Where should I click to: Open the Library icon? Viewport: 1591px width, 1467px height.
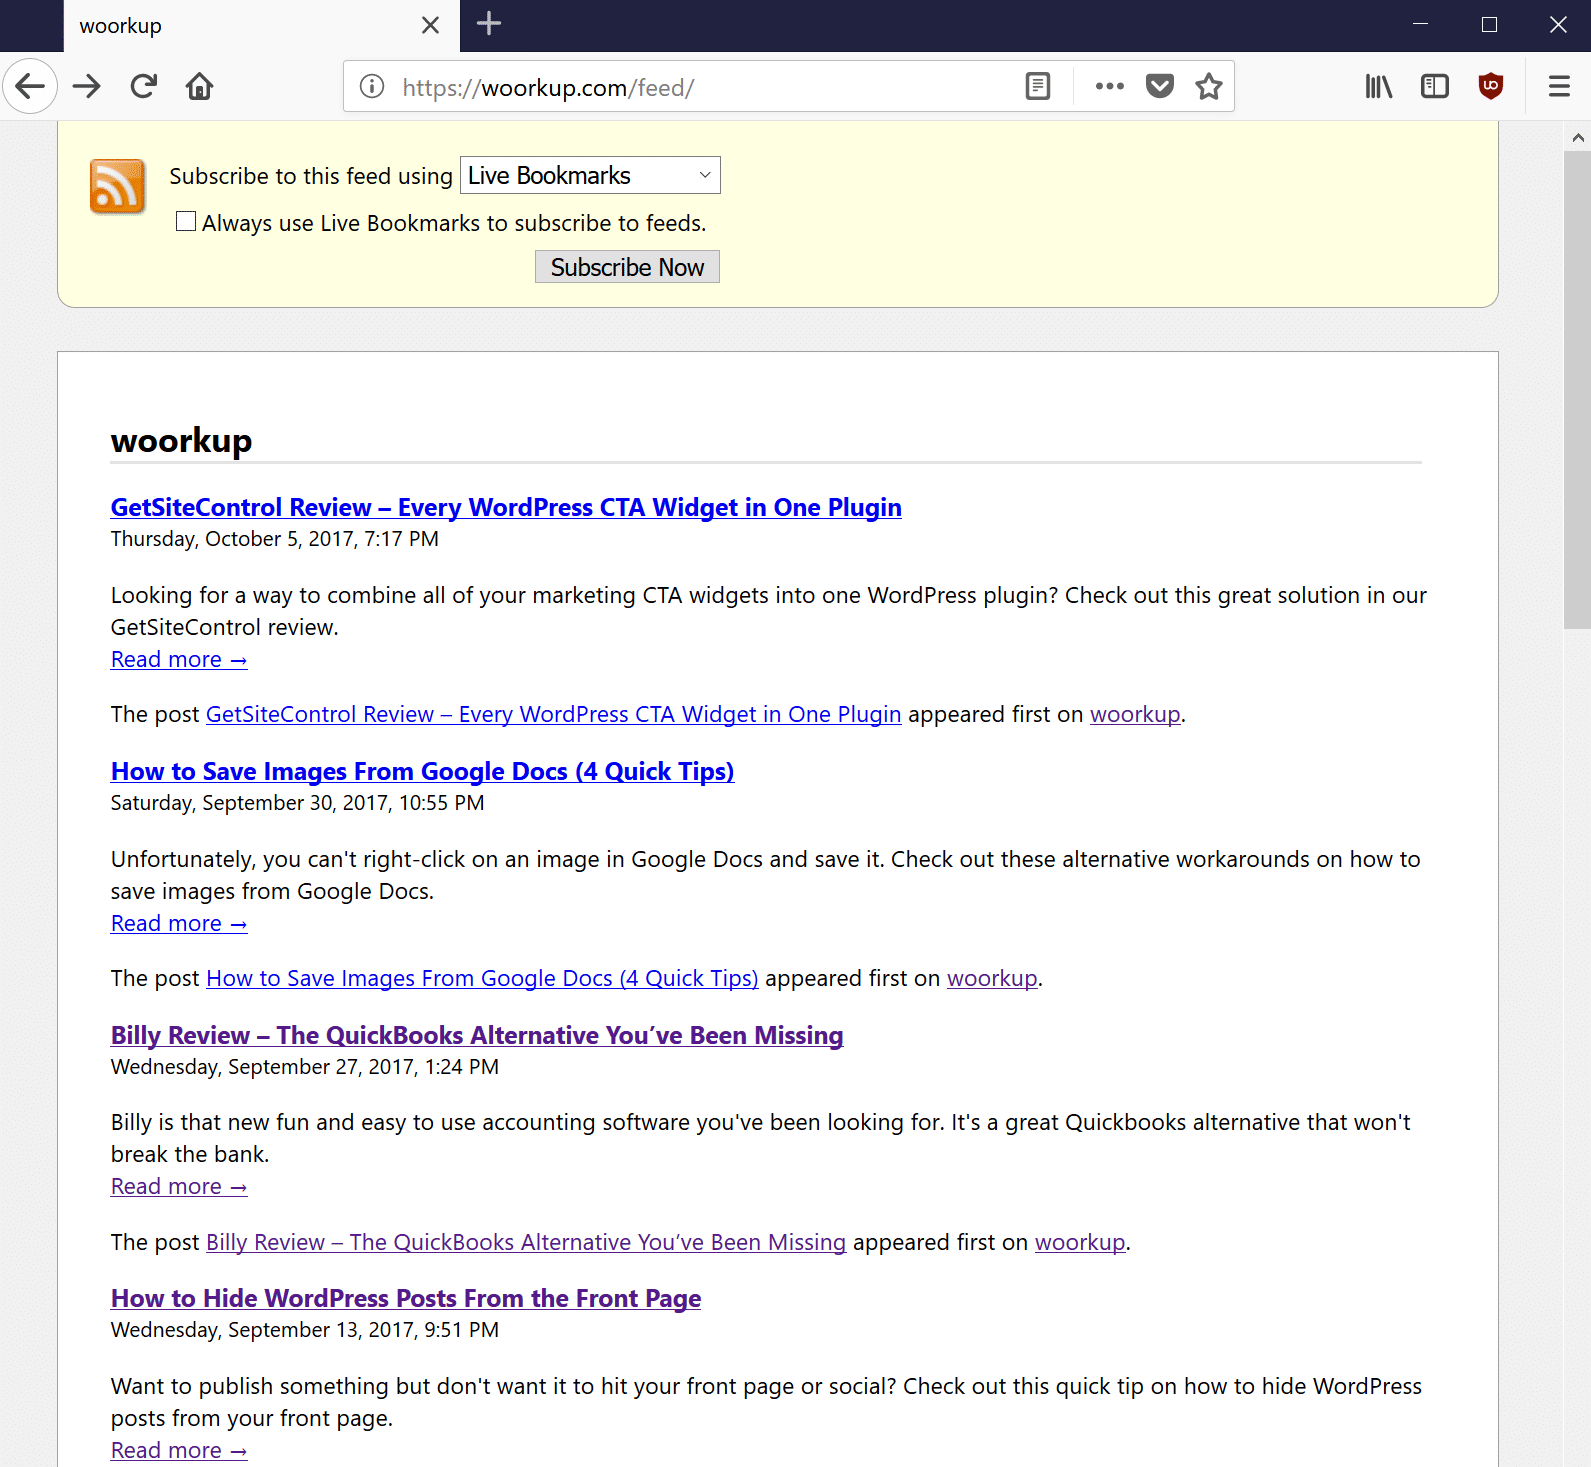pyautogui.click(x=1379, y=87)
